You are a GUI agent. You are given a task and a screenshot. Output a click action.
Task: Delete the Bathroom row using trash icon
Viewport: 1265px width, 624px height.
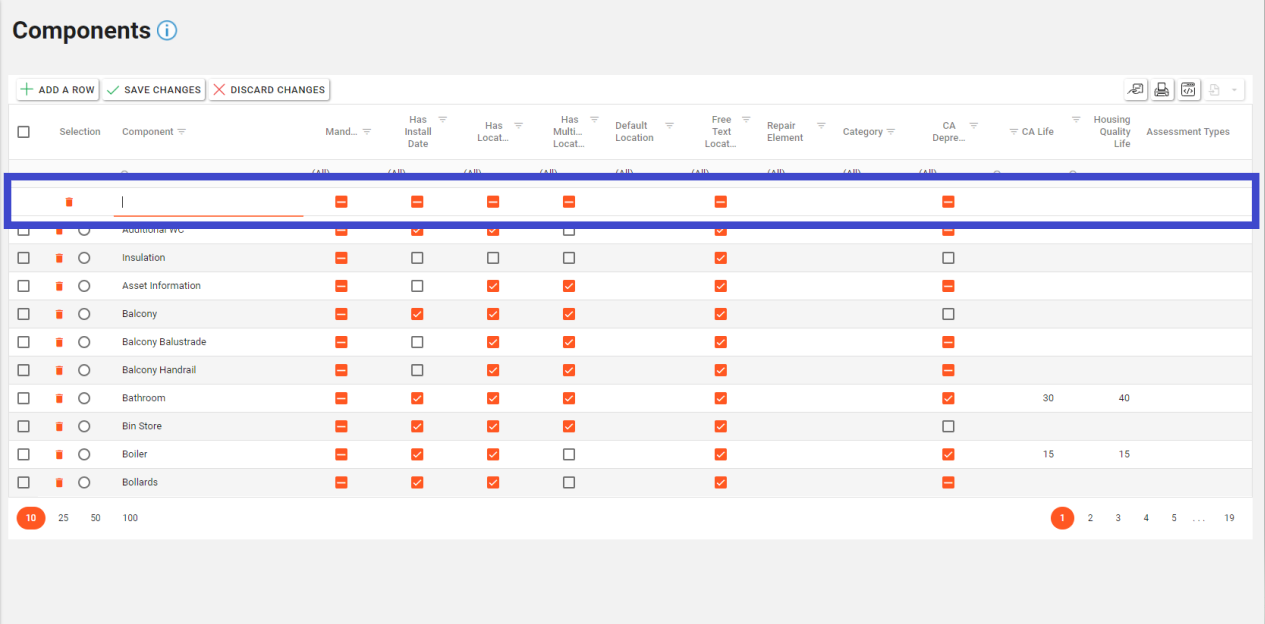(59, 398)
